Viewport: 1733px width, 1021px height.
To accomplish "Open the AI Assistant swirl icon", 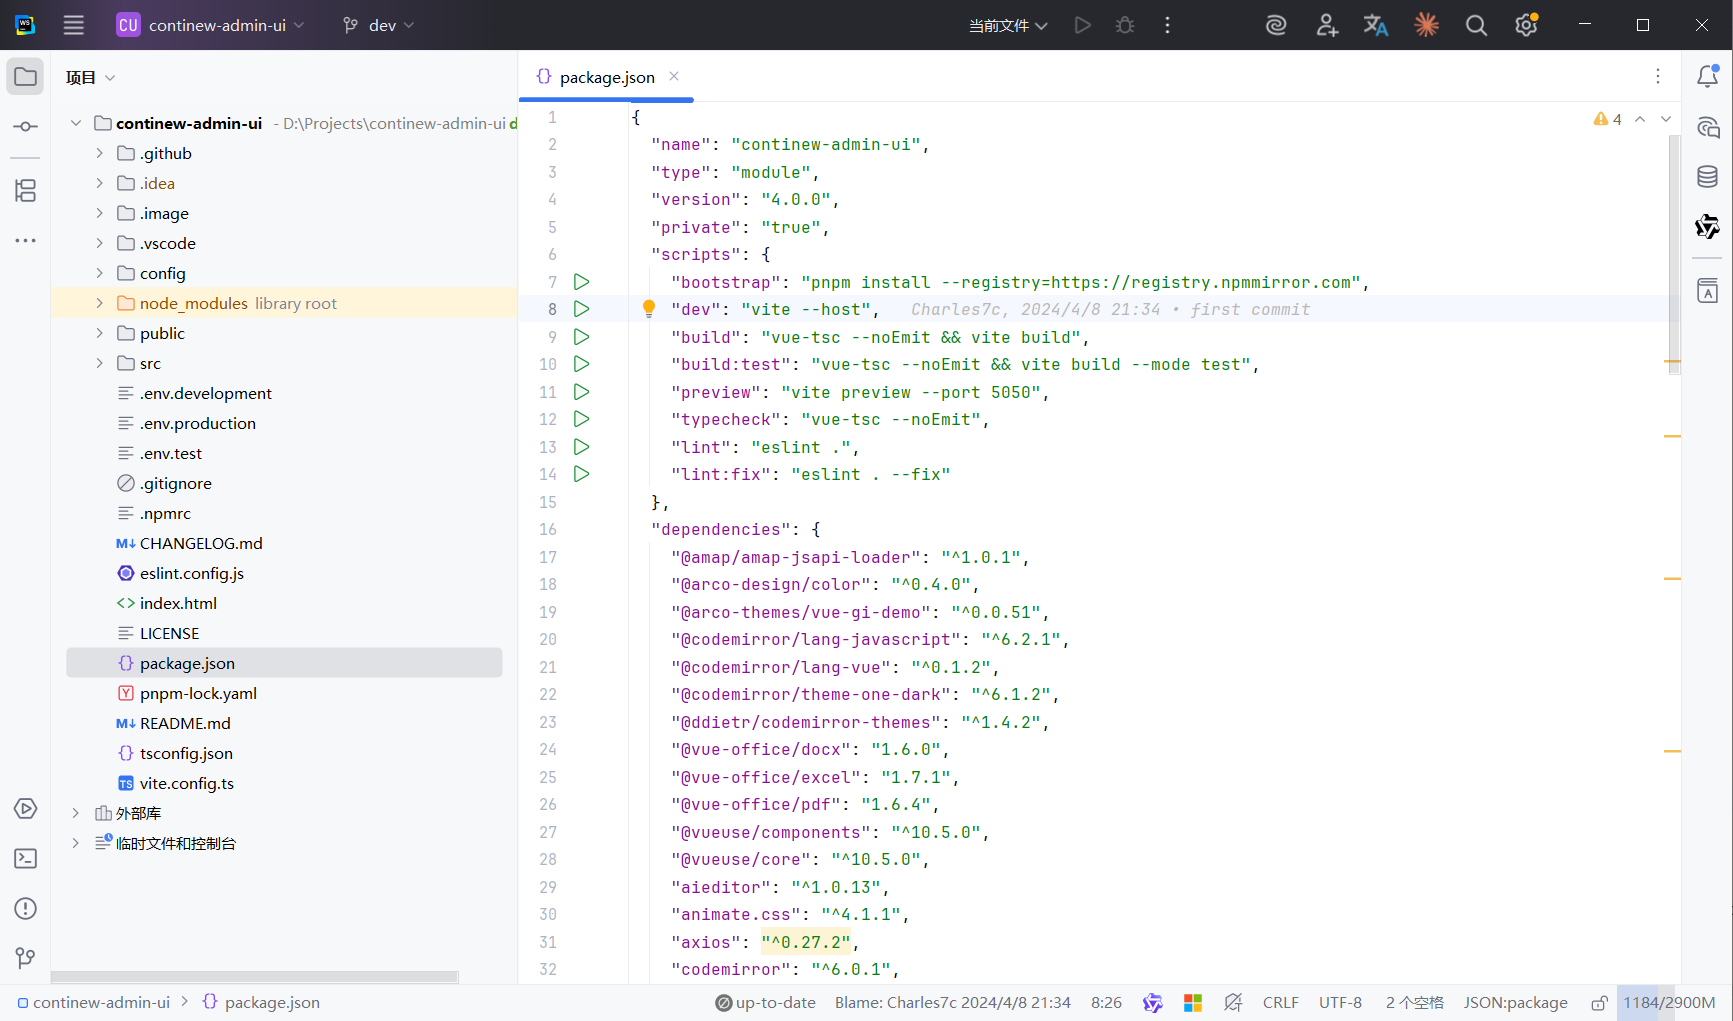I will pyautogui.click(x=1276, y=25).
